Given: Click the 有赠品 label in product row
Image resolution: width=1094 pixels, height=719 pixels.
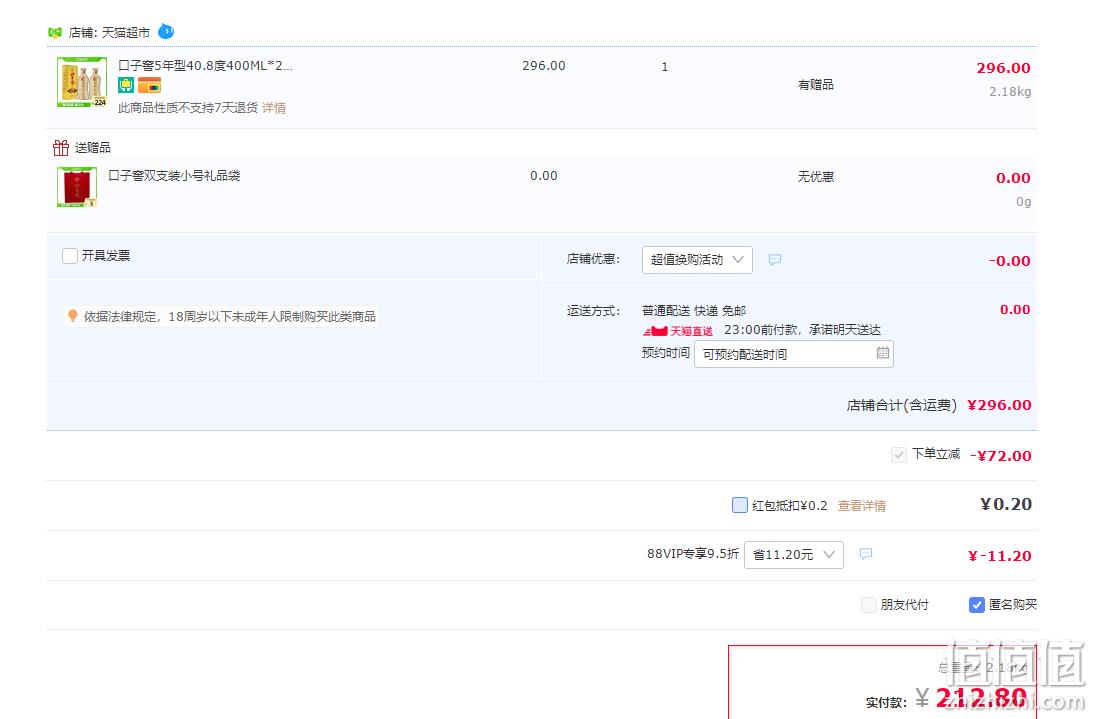Looking at the screenshot, I should [816, 84].
